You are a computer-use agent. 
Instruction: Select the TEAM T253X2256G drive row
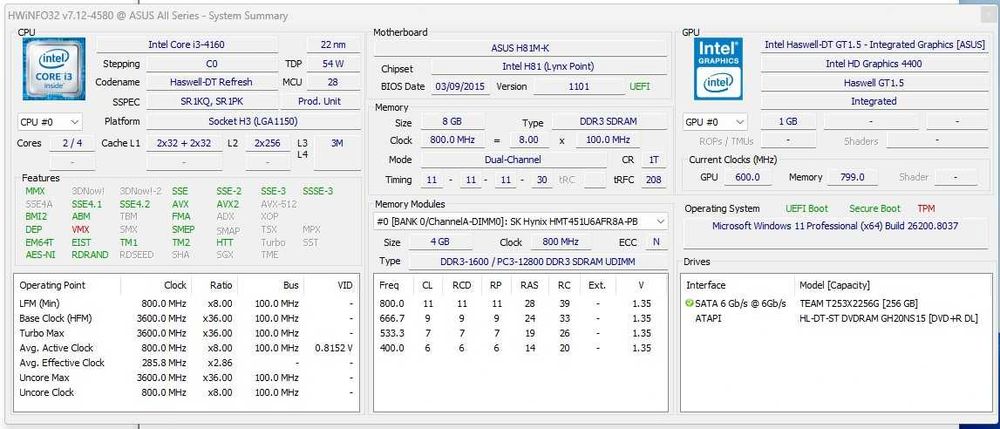tap(835, 303)
